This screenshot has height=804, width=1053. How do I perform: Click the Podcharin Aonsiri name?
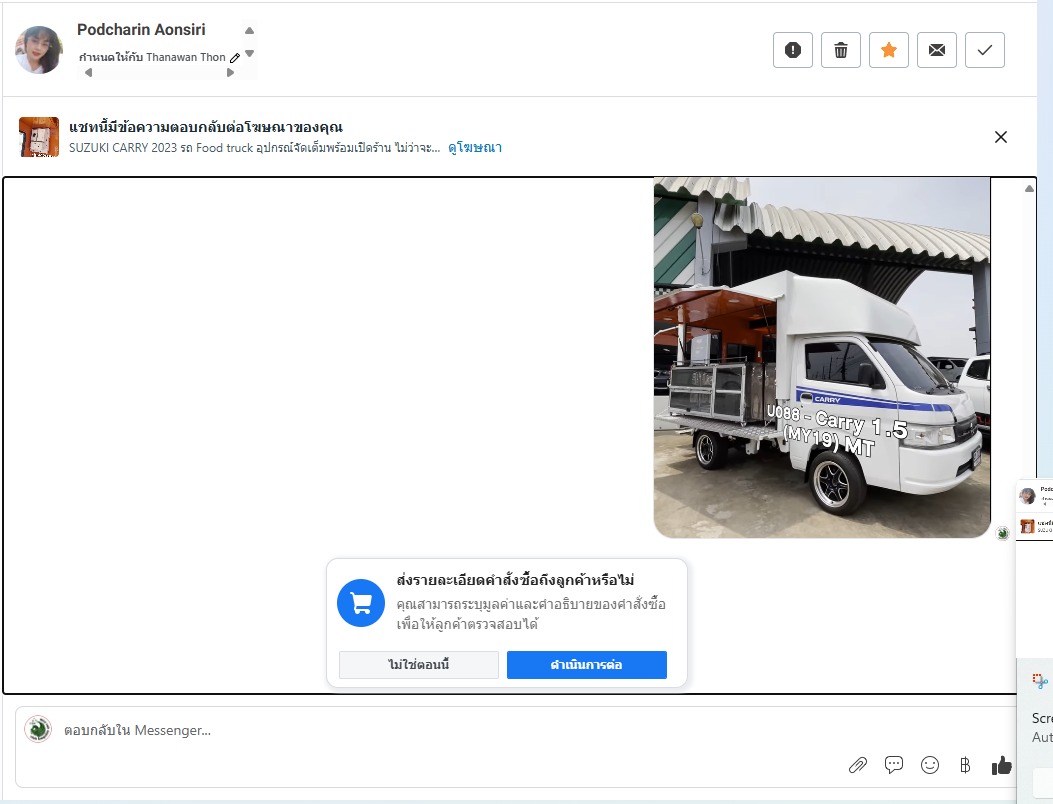(x=141, y=30)
